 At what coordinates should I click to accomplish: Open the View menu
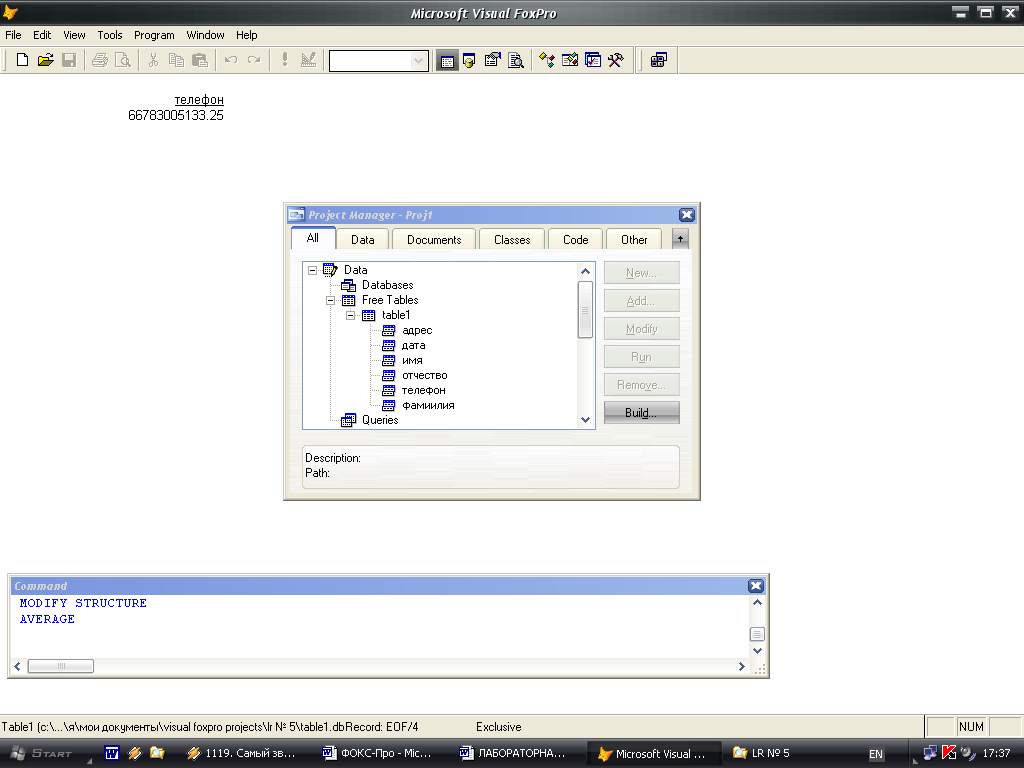pyautogui.click(x=74, y=35)
